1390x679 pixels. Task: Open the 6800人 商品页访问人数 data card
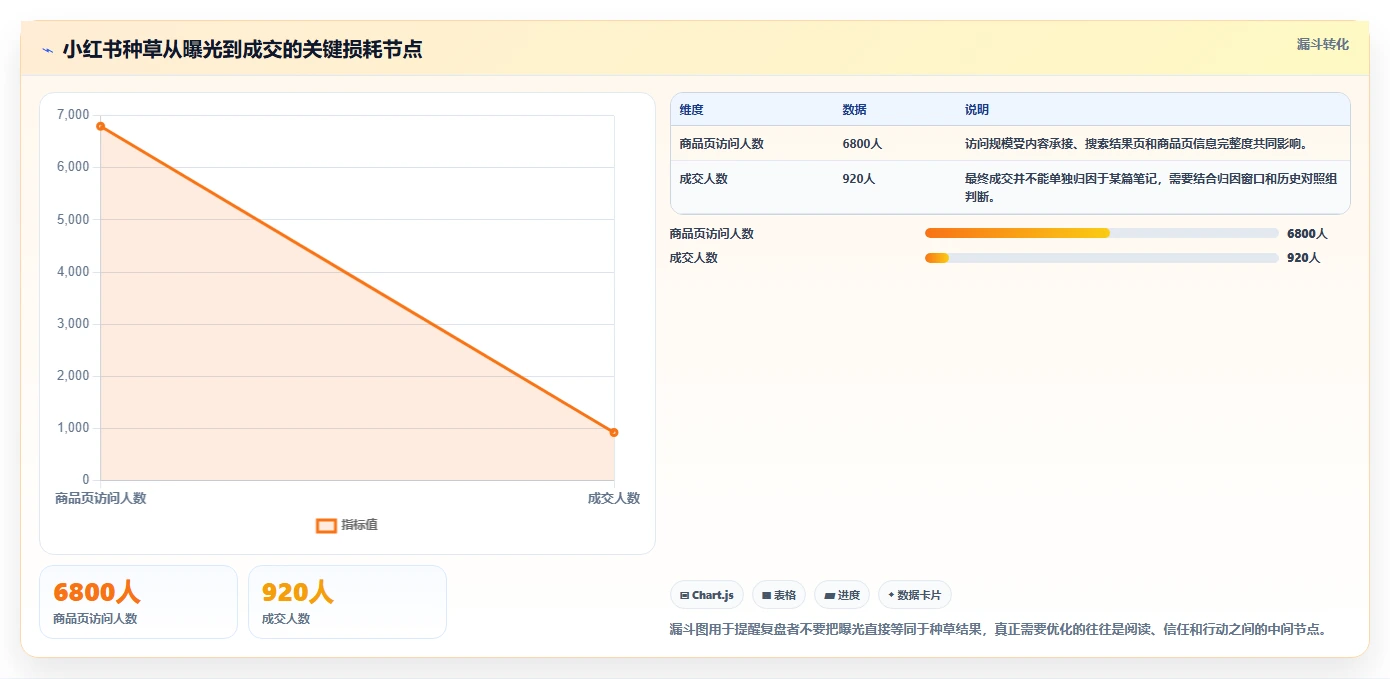click(x=138, y=602)
